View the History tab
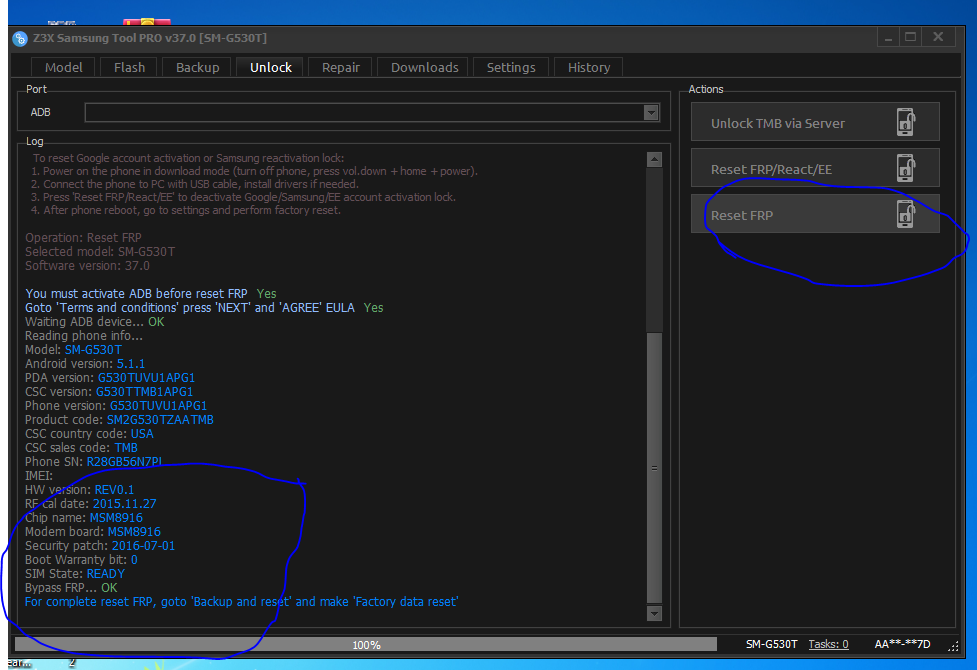This screenshot has width=977, height=670. click(x=589, y=67)
